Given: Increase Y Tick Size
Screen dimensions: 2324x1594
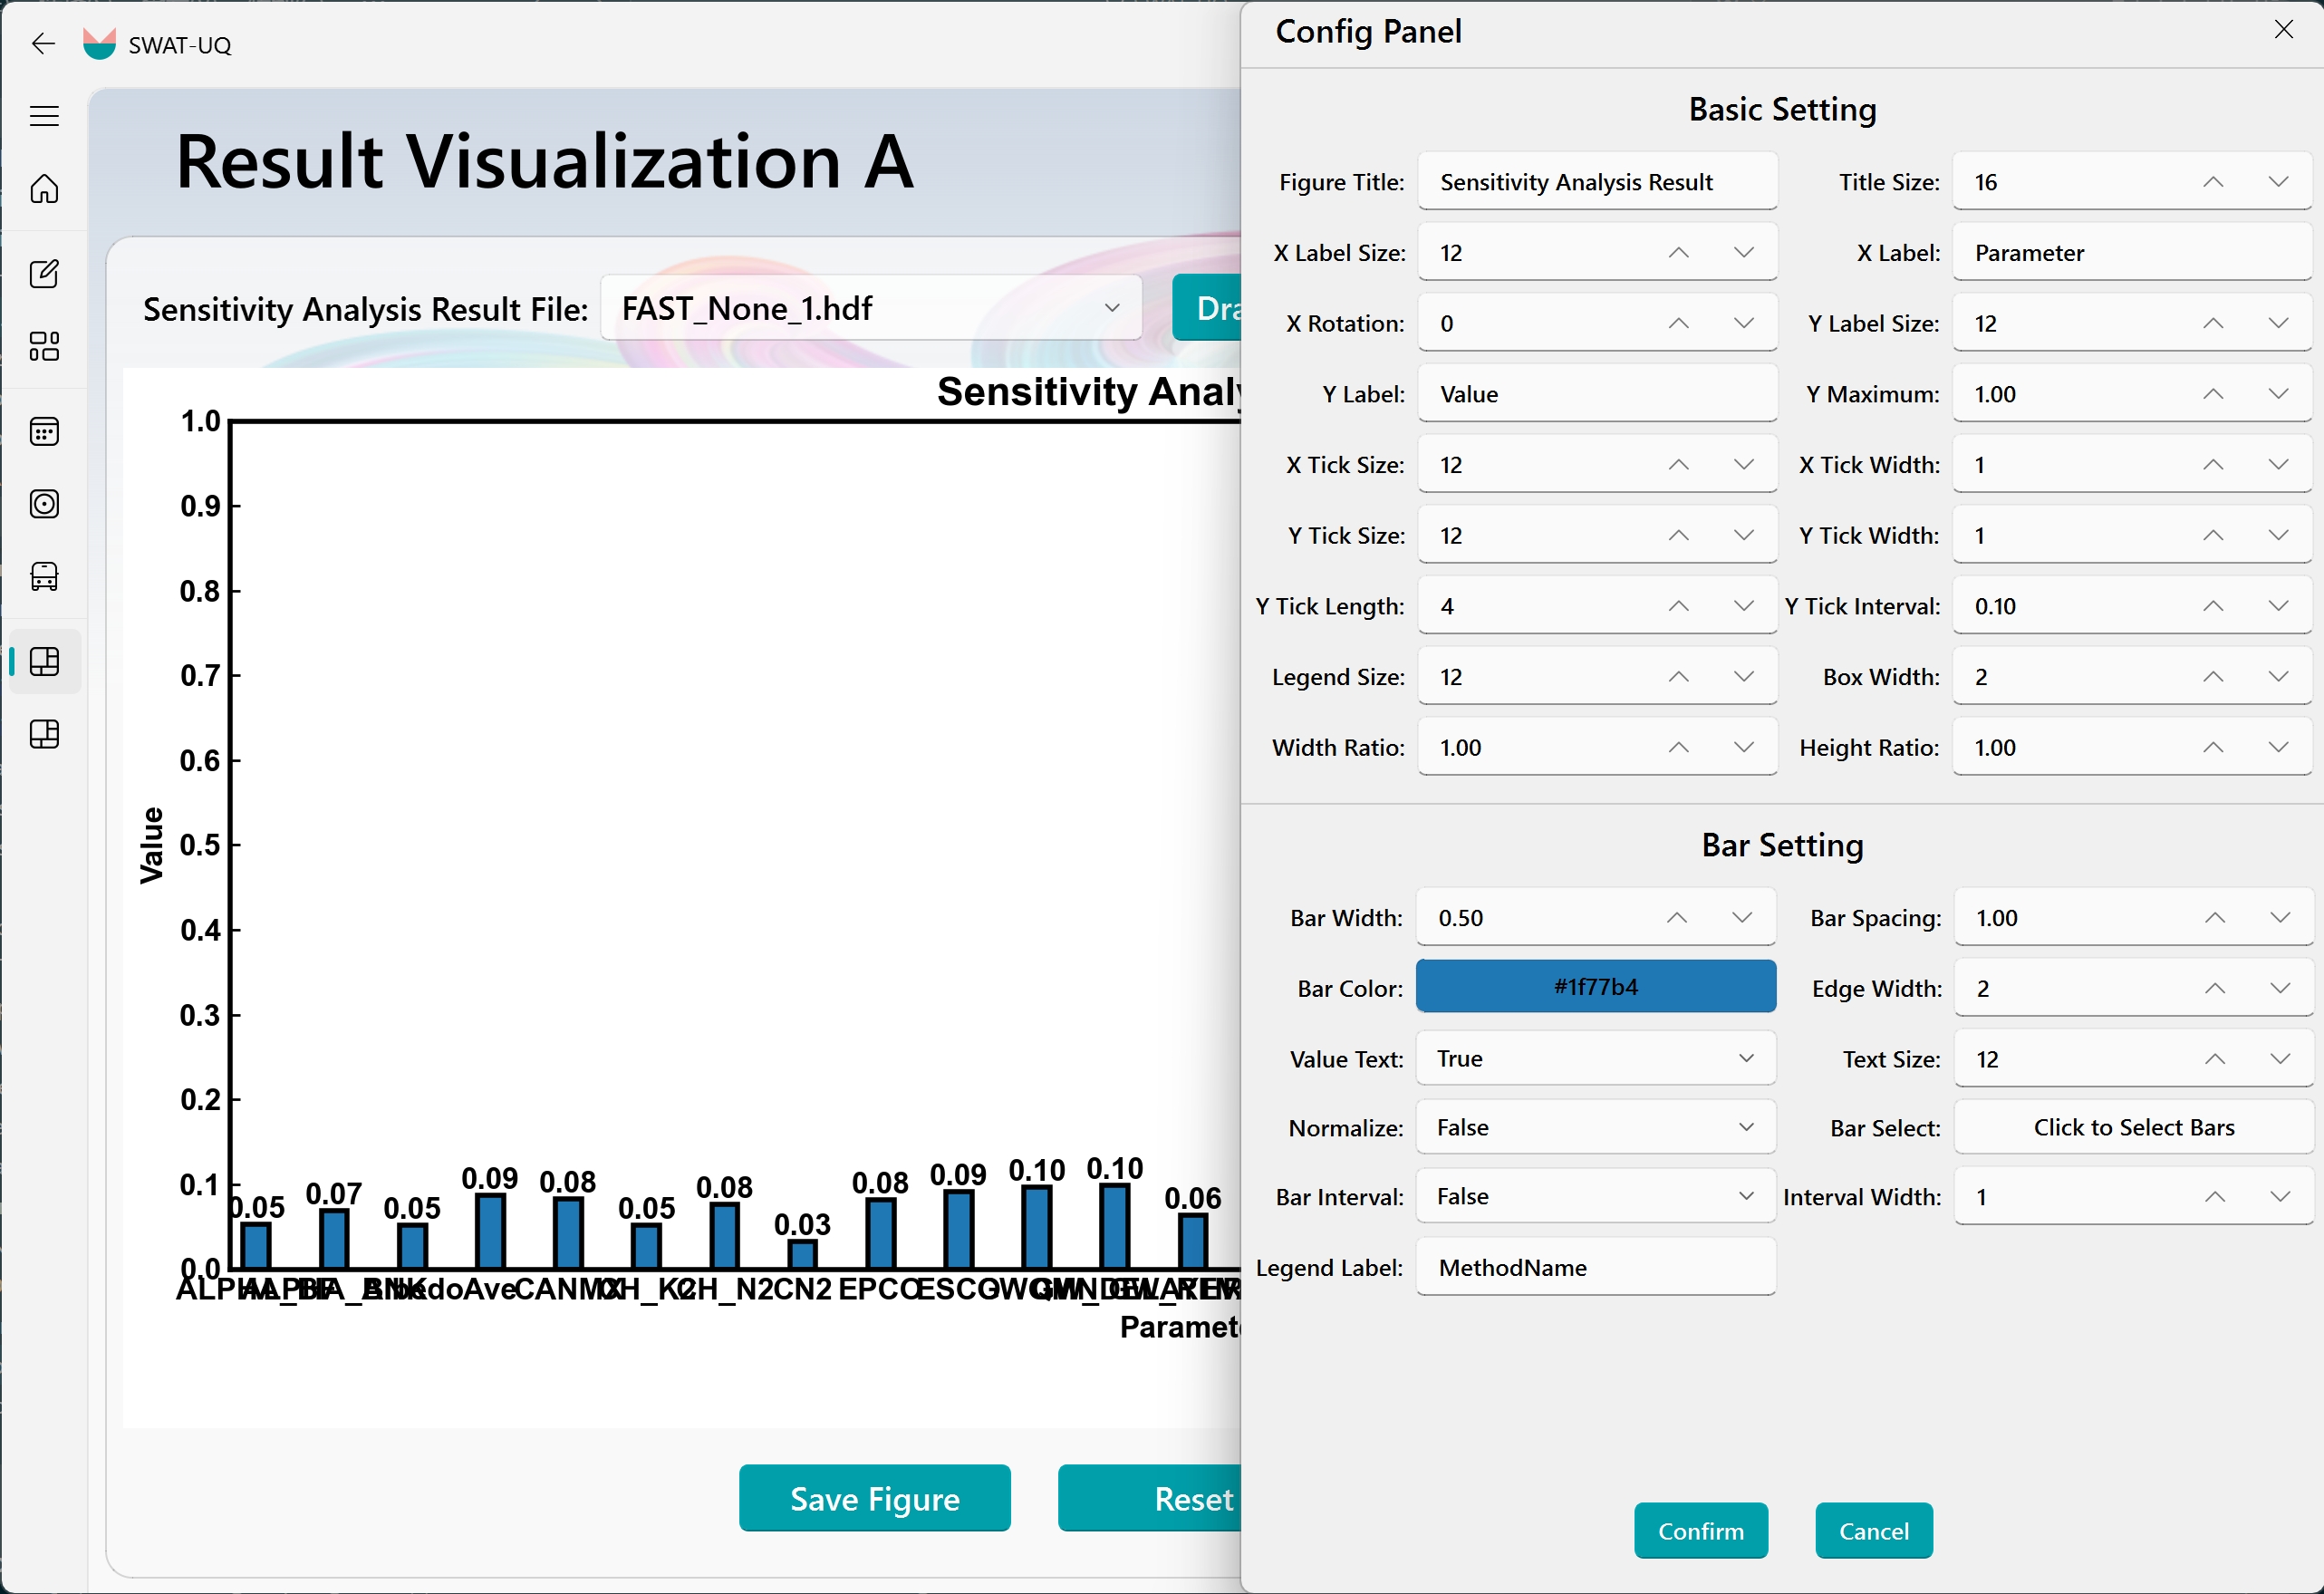Looking at the screenshot, I should pyautogui.click(x=1679, y=536).
